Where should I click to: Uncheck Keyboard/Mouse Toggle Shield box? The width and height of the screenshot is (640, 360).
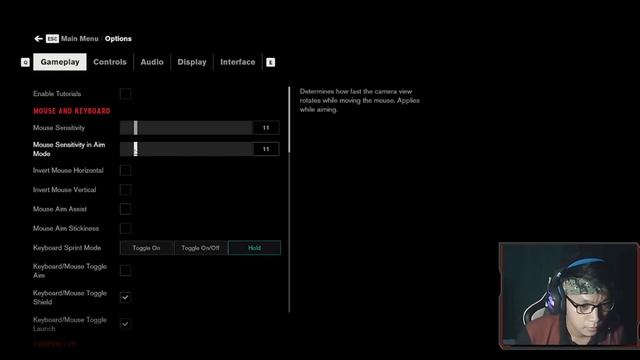(x=126, y=297)
